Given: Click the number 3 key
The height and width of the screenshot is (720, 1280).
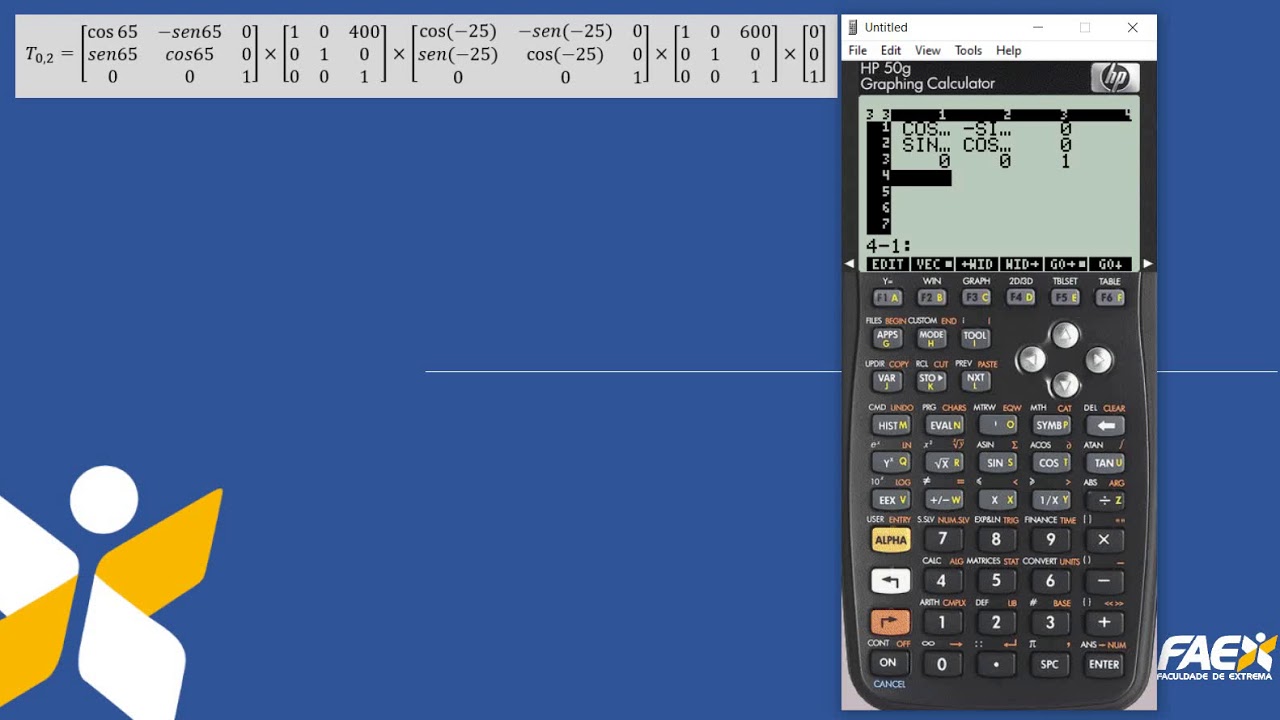Looking at the screenshot, I should click(x=1050, y=622).
